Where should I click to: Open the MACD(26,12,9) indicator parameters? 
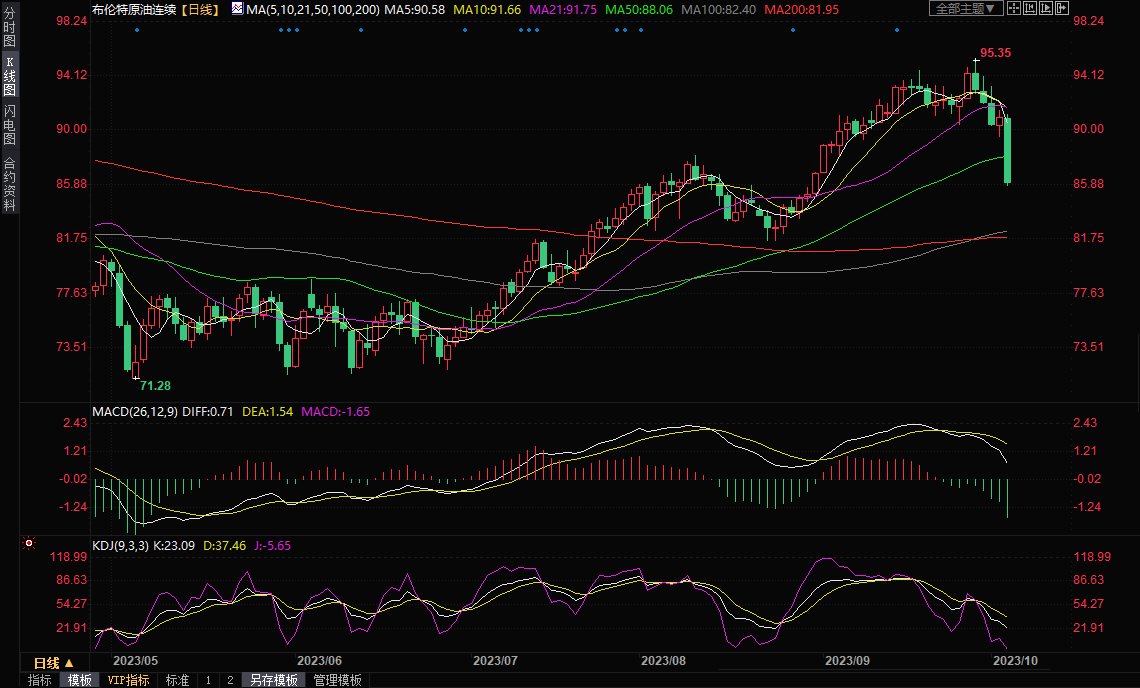135,411
